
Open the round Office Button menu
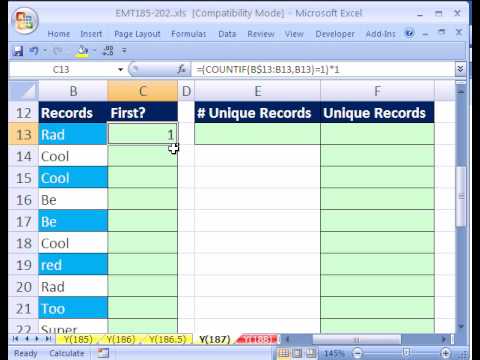pyautogui.click(x=25, y=21)
